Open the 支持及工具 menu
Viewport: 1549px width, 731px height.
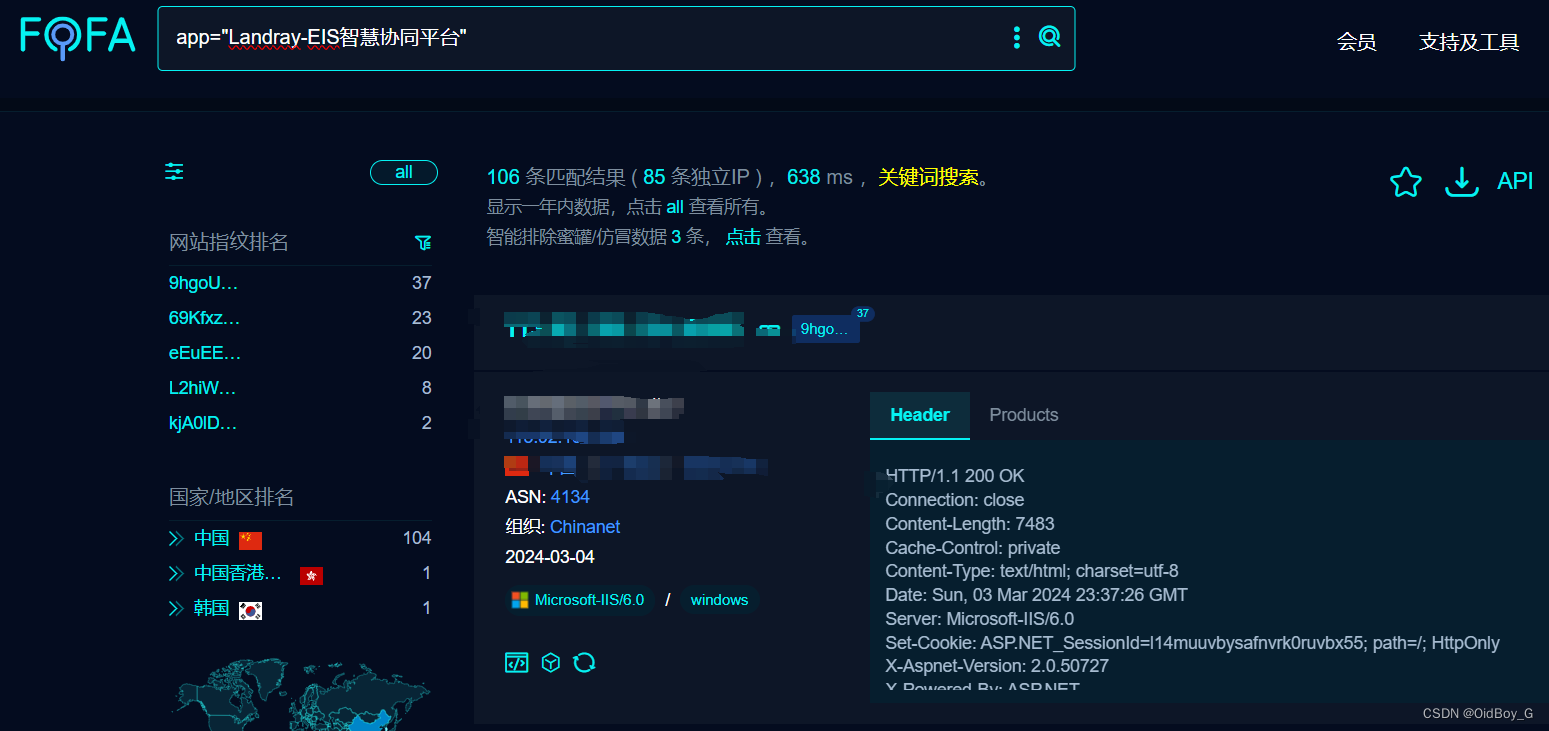pyautogui.click(x=1468, y=42)
